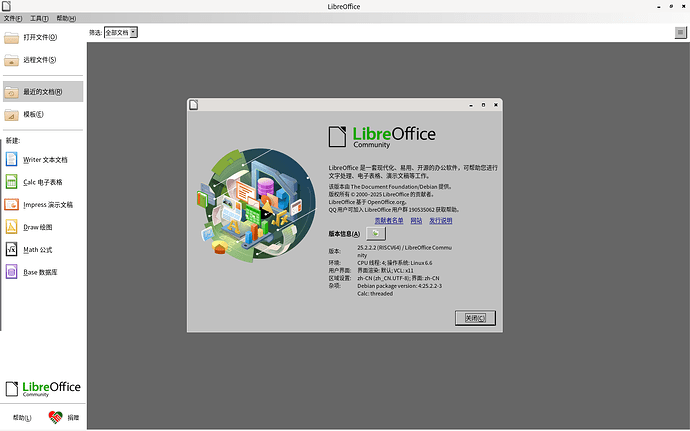Close the about dialog with its X button
Image resolution: width=690 pixels, height=431 pixels.
coord(495,105)
